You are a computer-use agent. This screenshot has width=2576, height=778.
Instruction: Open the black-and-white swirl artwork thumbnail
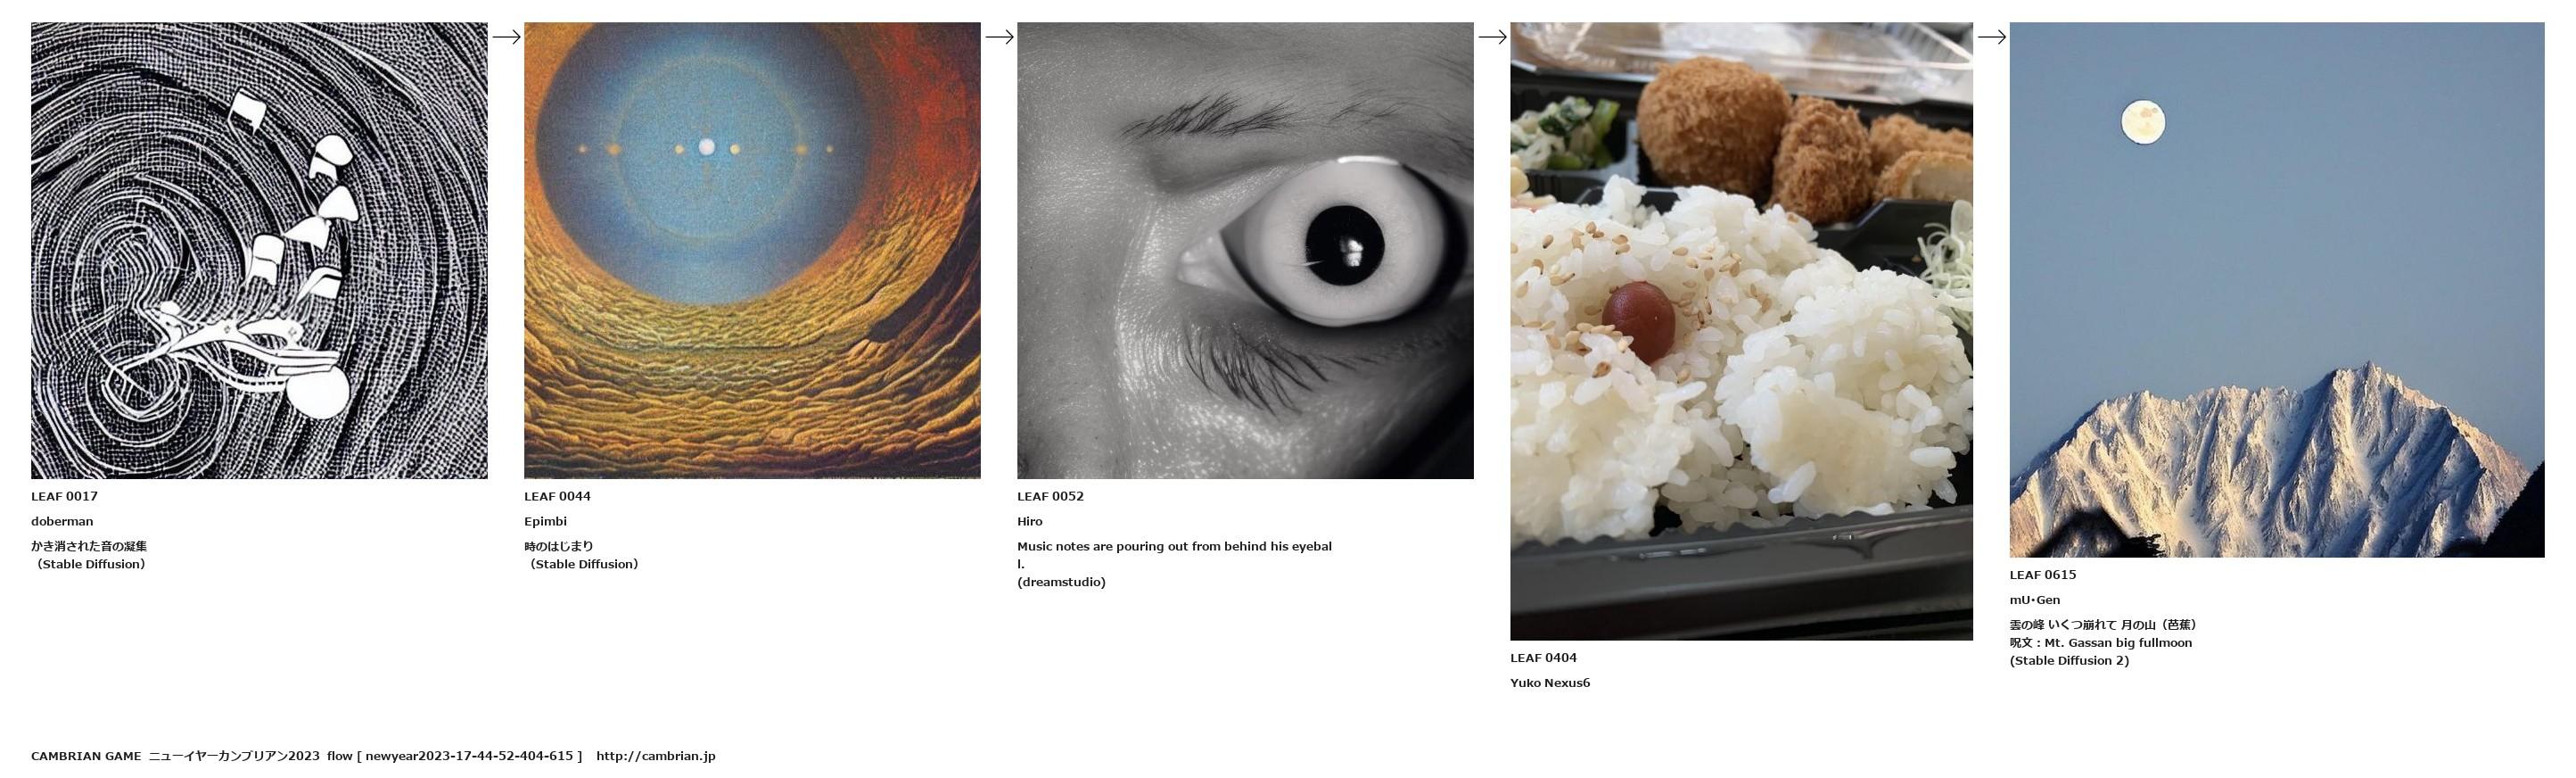point(259,251)
